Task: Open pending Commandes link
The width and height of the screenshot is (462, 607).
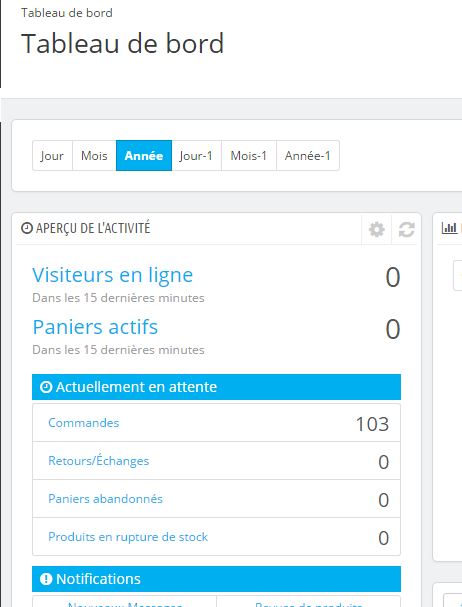Action: (x=84, y=422)
